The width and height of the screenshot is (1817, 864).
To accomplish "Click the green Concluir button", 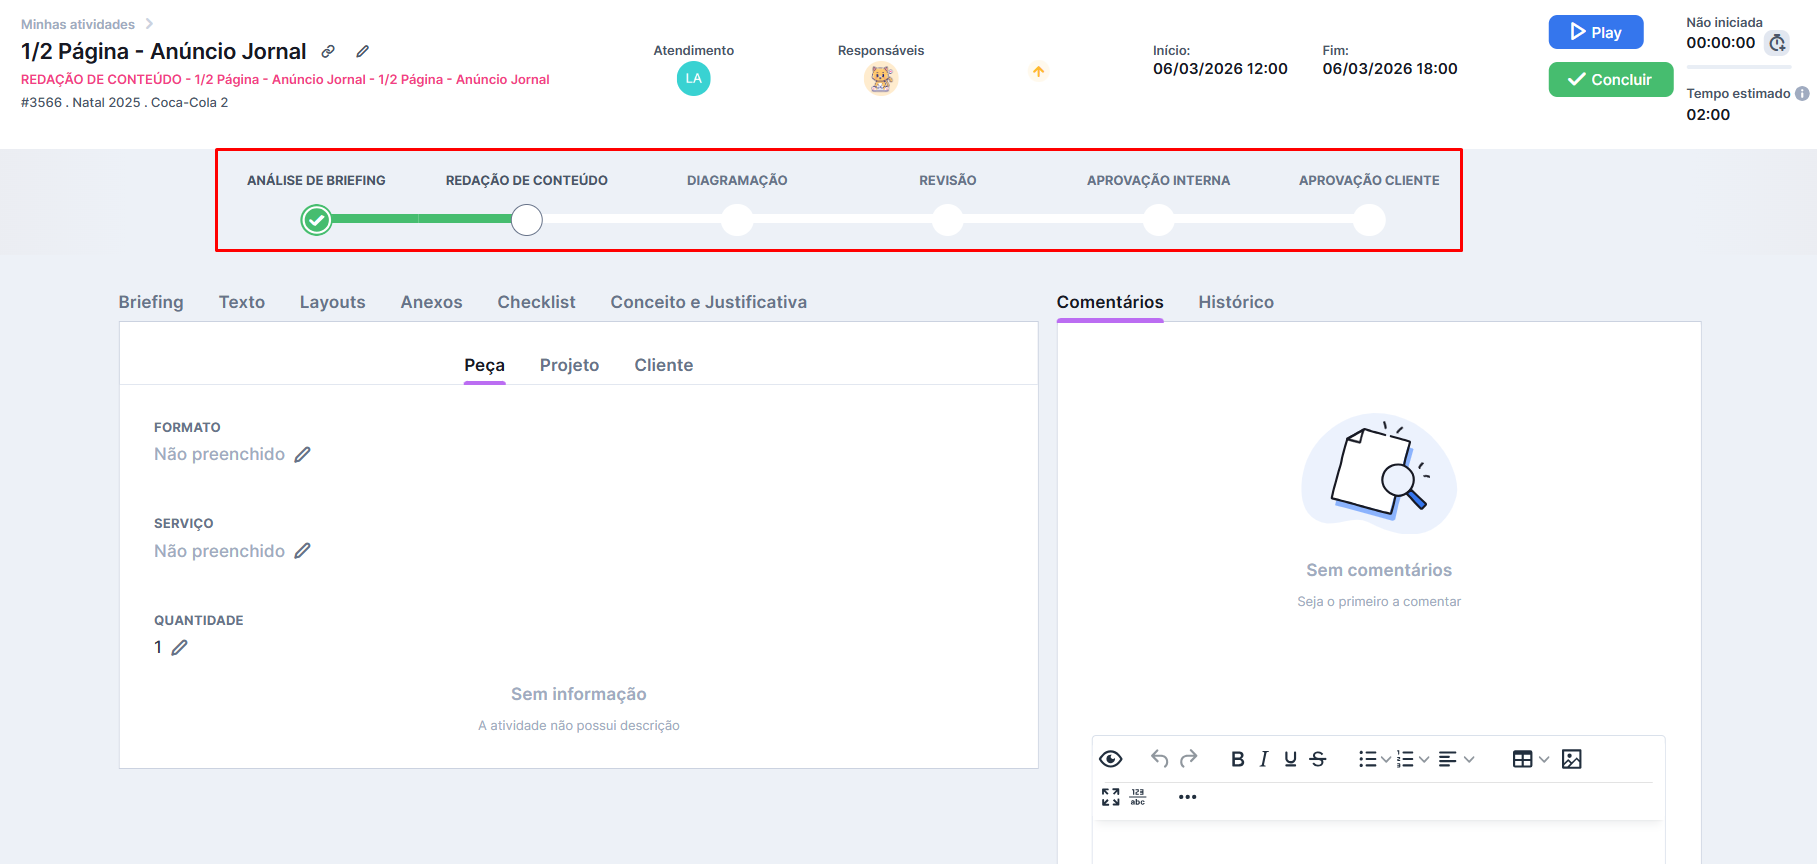I will (x=1610, y=80).
